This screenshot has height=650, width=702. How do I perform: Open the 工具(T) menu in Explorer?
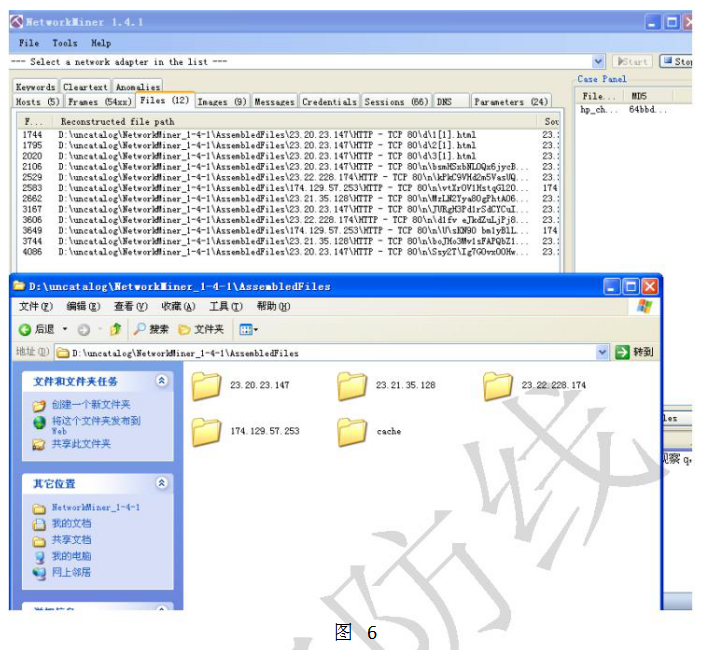(x=226, y=306)
